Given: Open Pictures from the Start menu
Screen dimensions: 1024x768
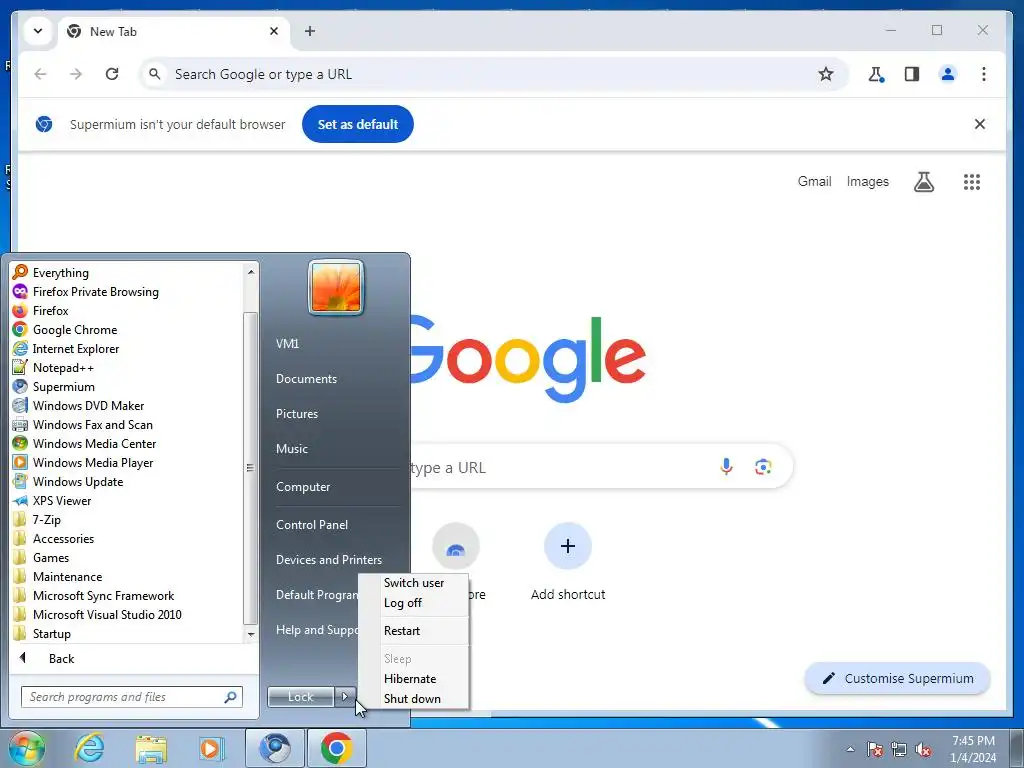Looking at the screenshot, I should tap(296, 413).
